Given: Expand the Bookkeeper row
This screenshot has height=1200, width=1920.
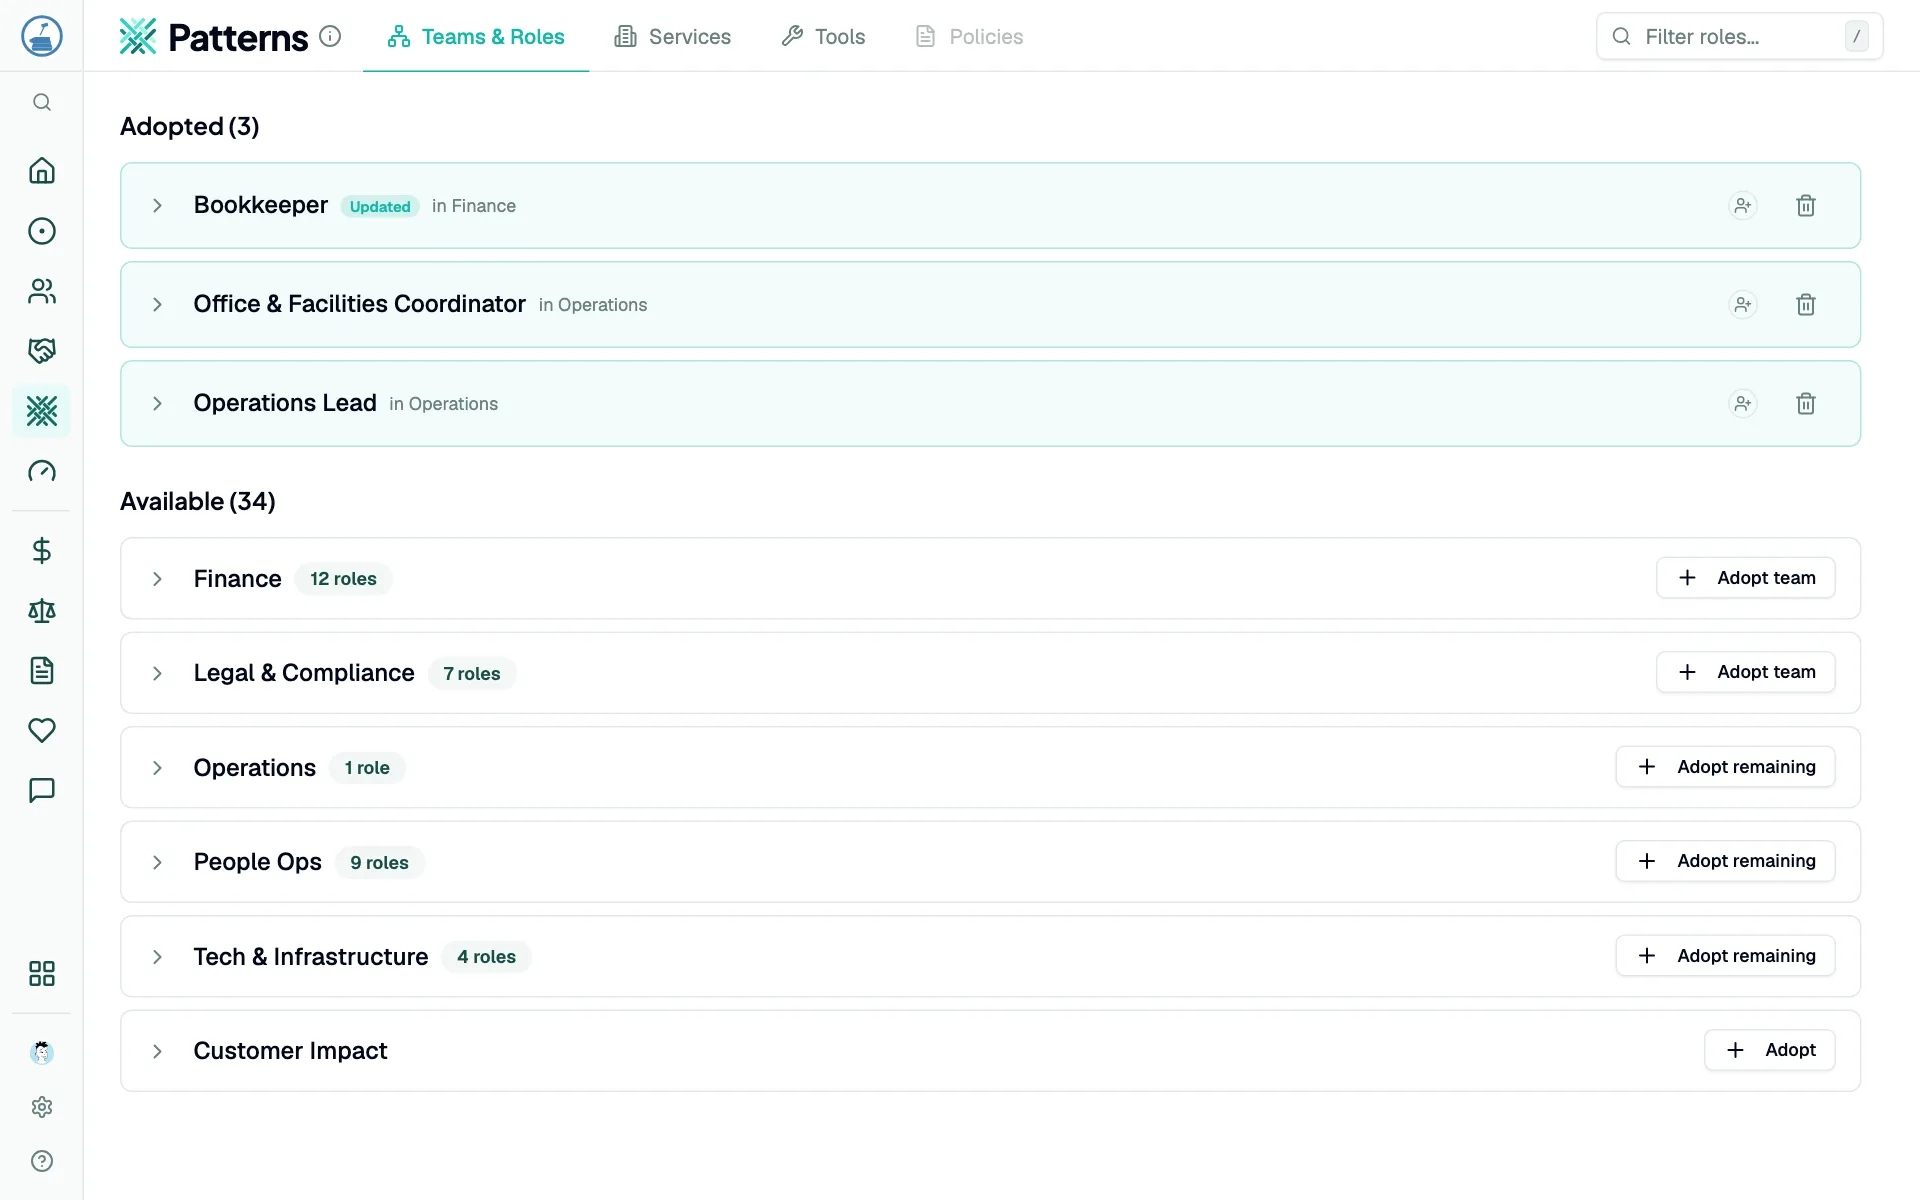Looking at the screenshot, I should 157,205.
